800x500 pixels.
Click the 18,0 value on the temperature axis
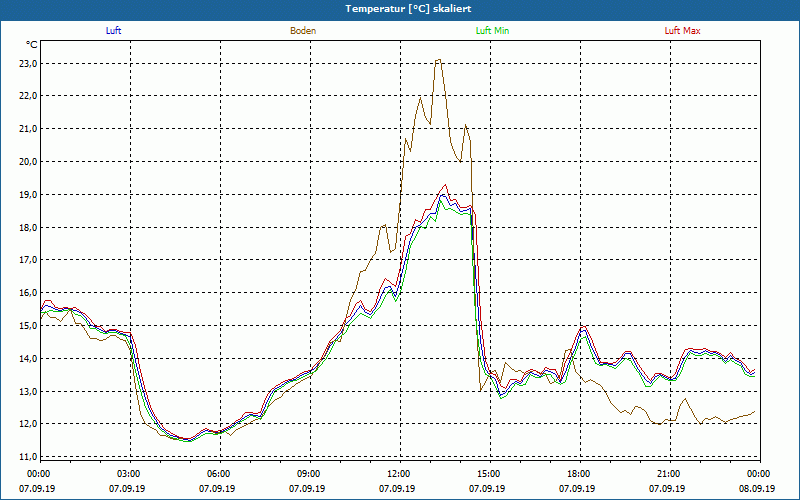(x=28, y=227)
